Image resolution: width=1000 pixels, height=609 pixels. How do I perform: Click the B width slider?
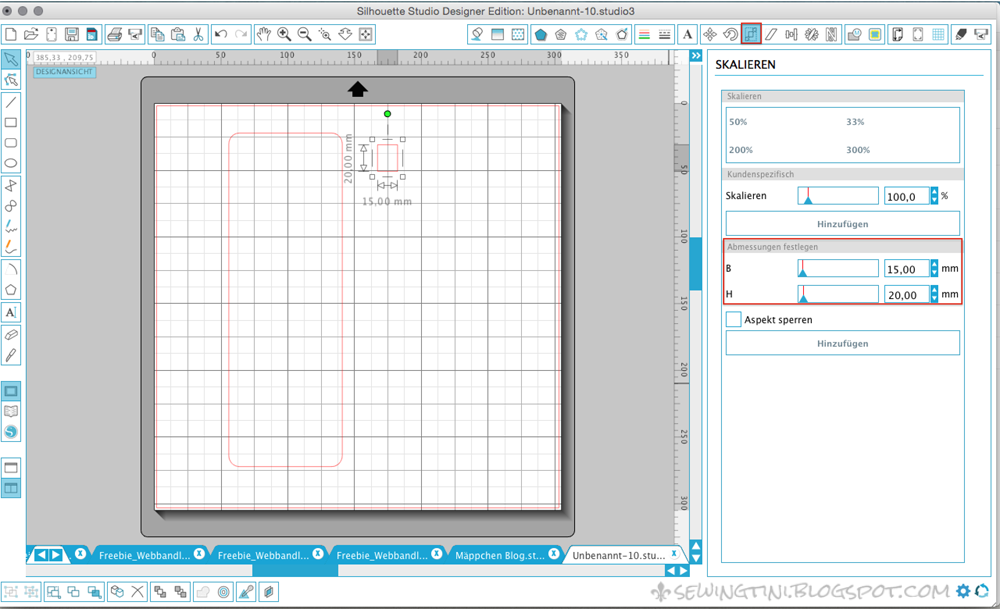[838, 268]
